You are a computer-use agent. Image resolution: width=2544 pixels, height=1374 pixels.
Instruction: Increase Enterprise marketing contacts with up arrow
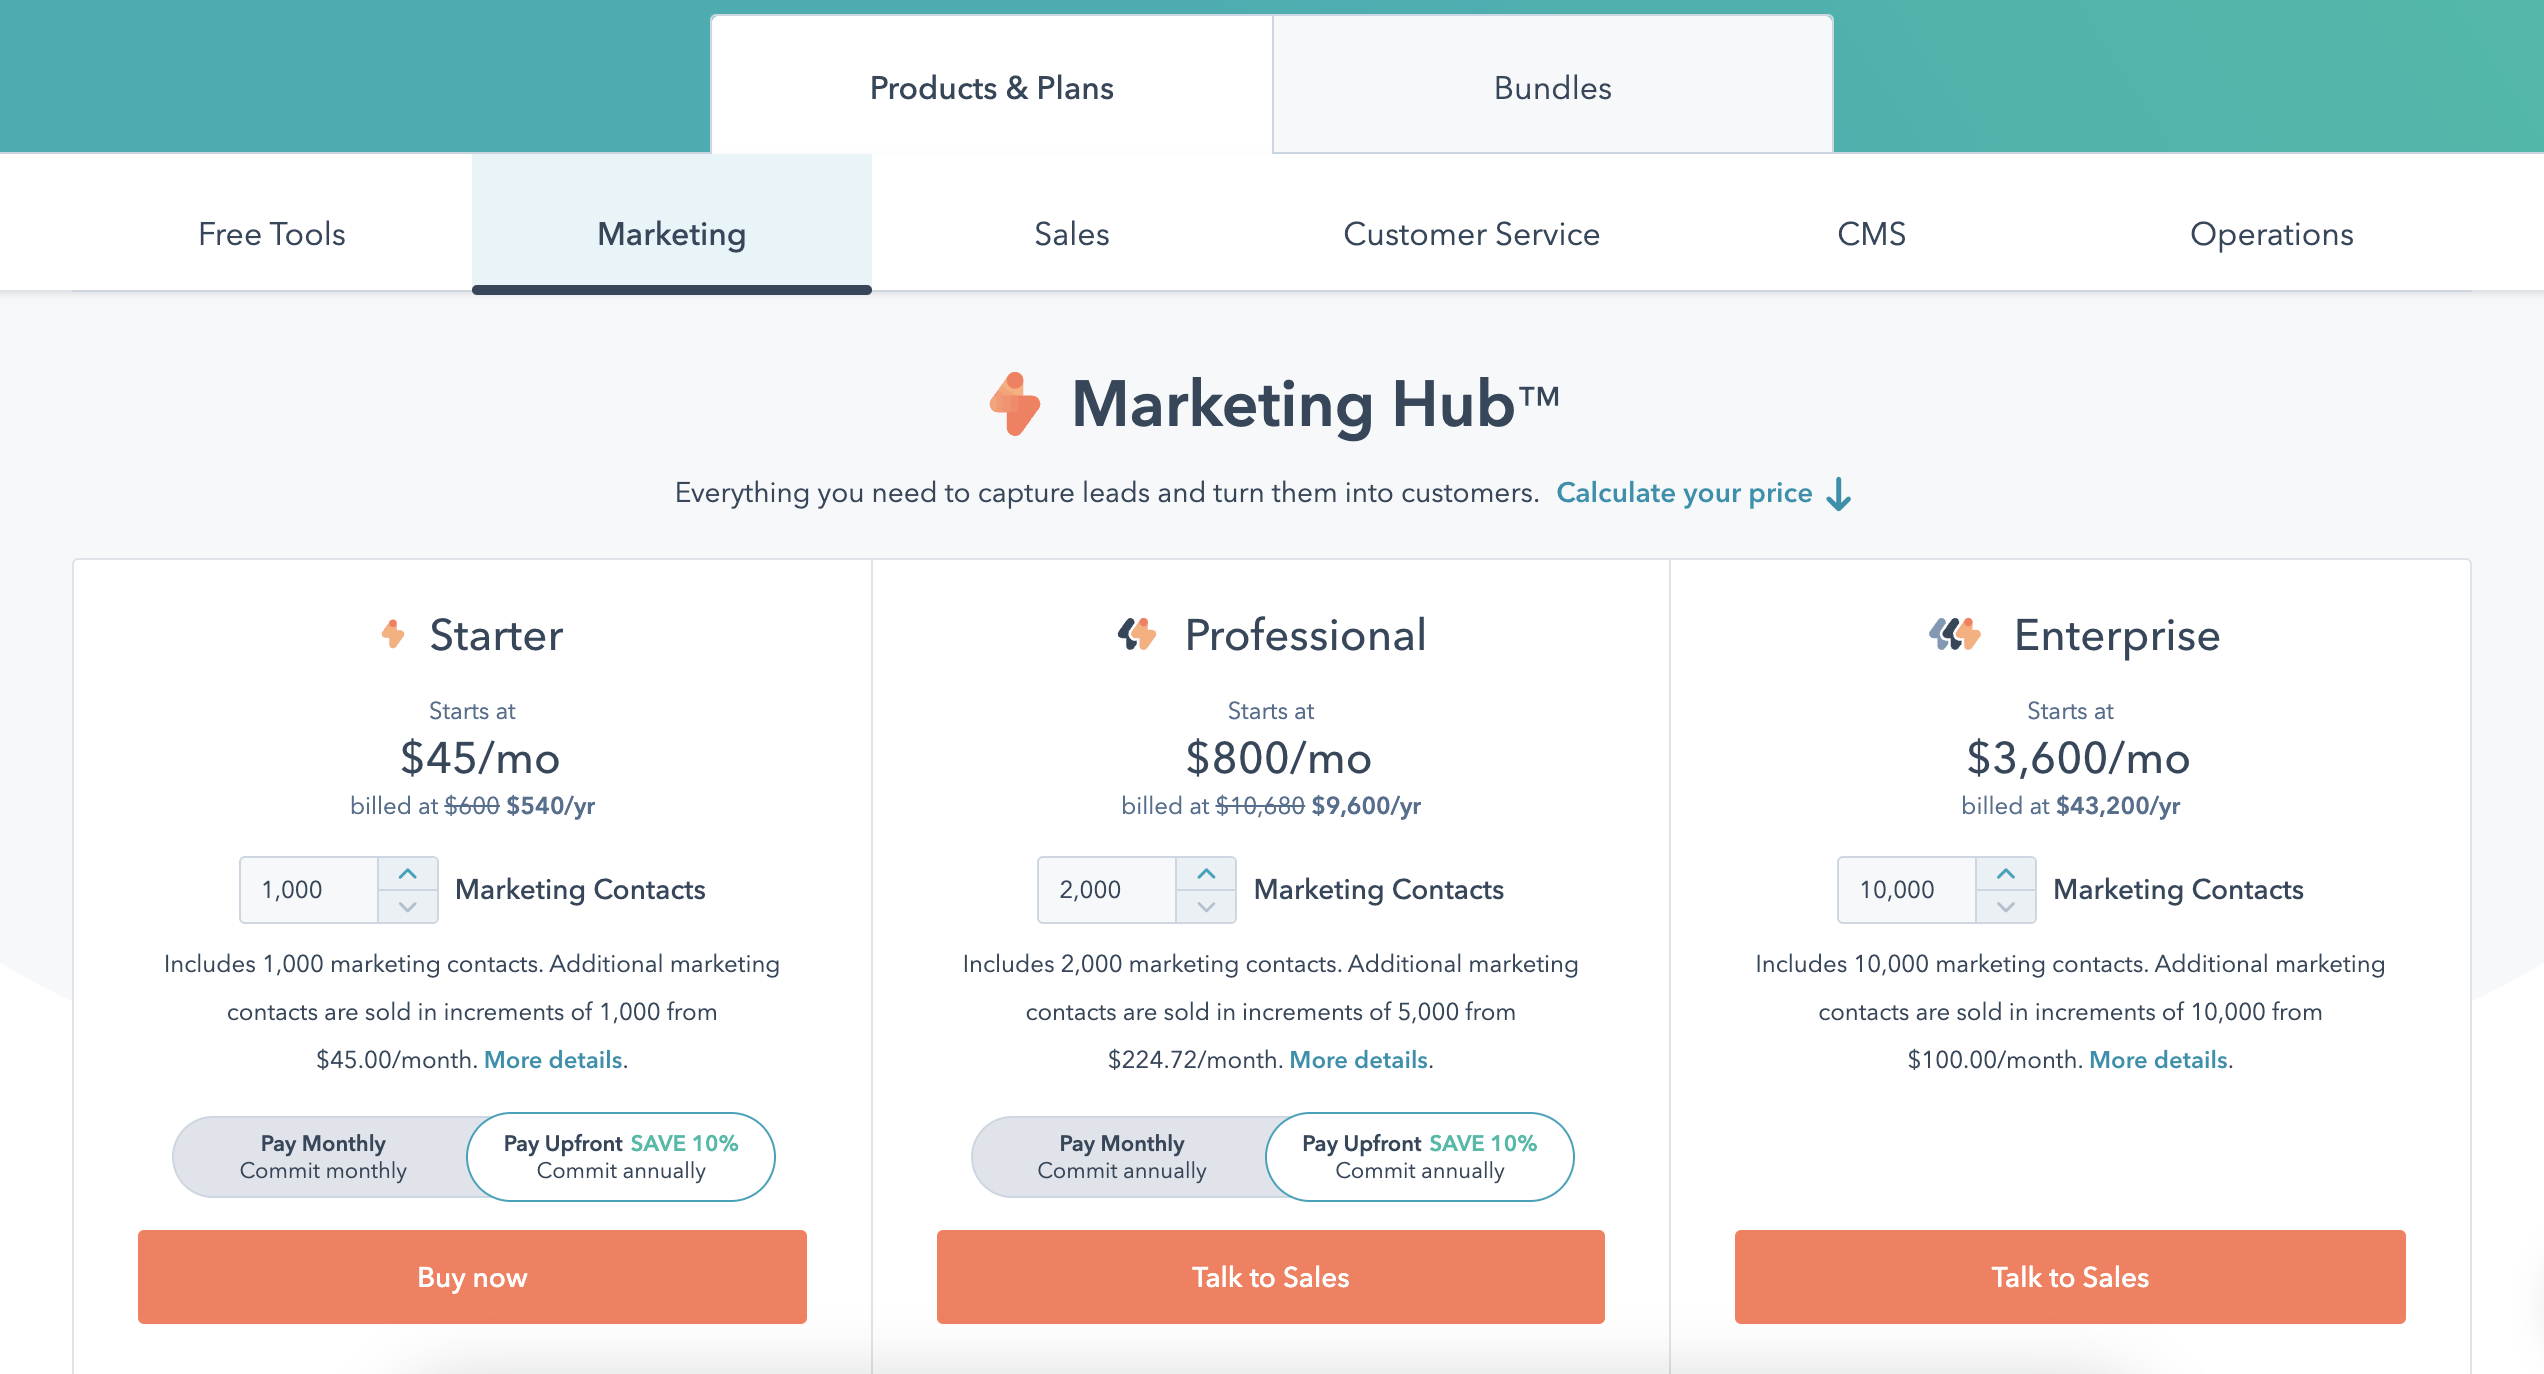(2006, 874)
